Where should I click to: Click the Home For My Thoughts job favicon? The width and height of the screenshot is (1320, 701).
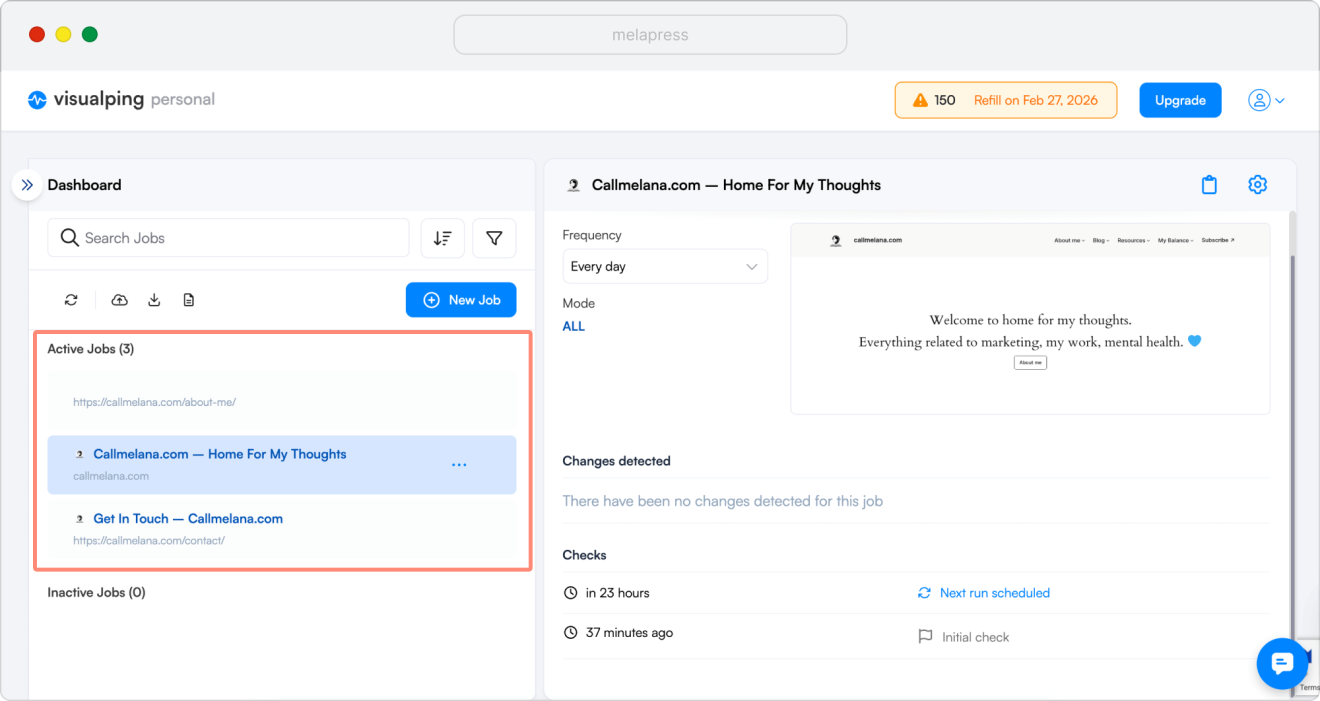(80, 454)
